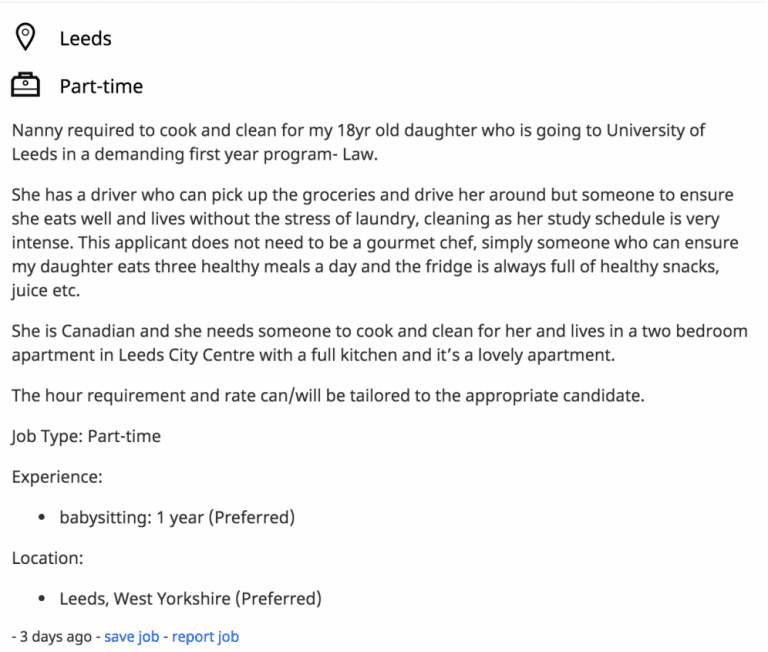
Task: Click the word 'gourmet chef' in description
Action: [x=422, y=242]
